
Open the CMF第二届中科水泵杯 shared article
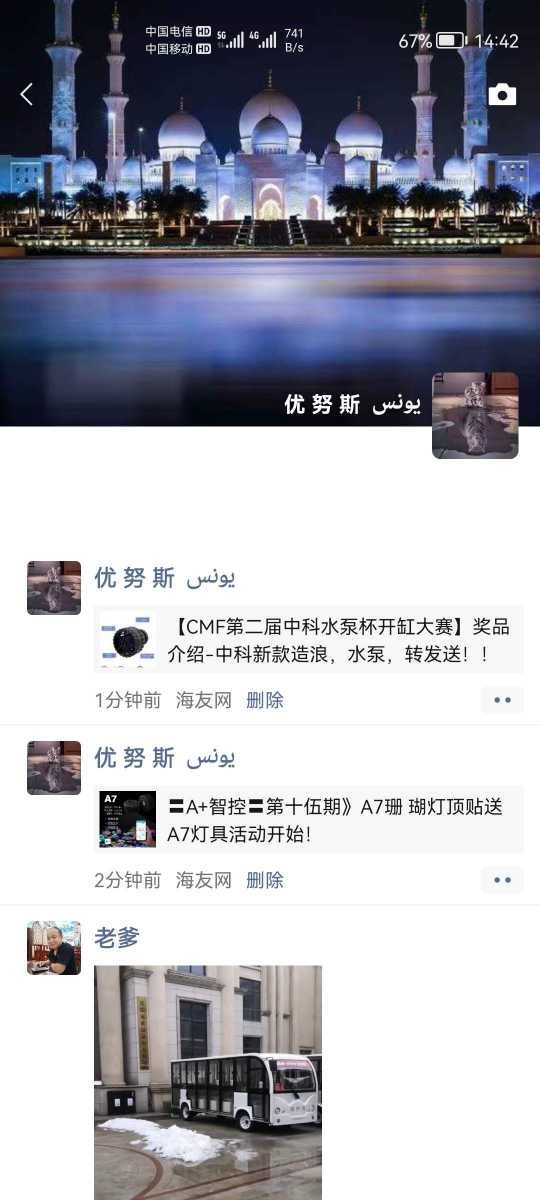(309, 640)
